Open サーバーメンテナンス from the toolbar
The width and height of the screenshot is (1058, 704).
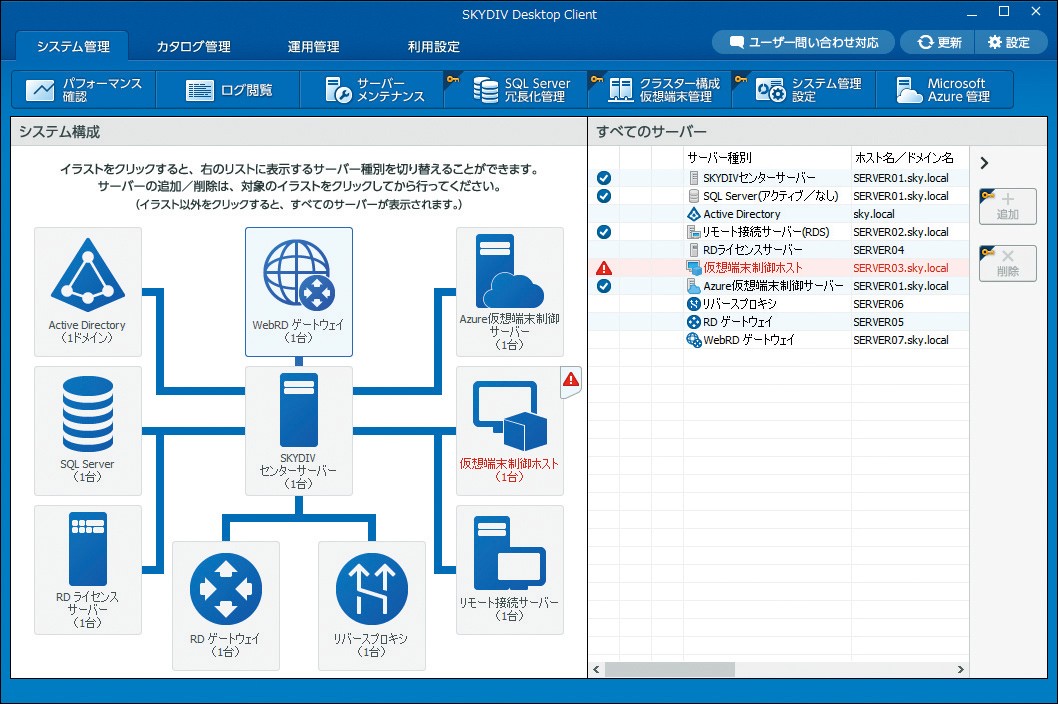pos(372,90)
